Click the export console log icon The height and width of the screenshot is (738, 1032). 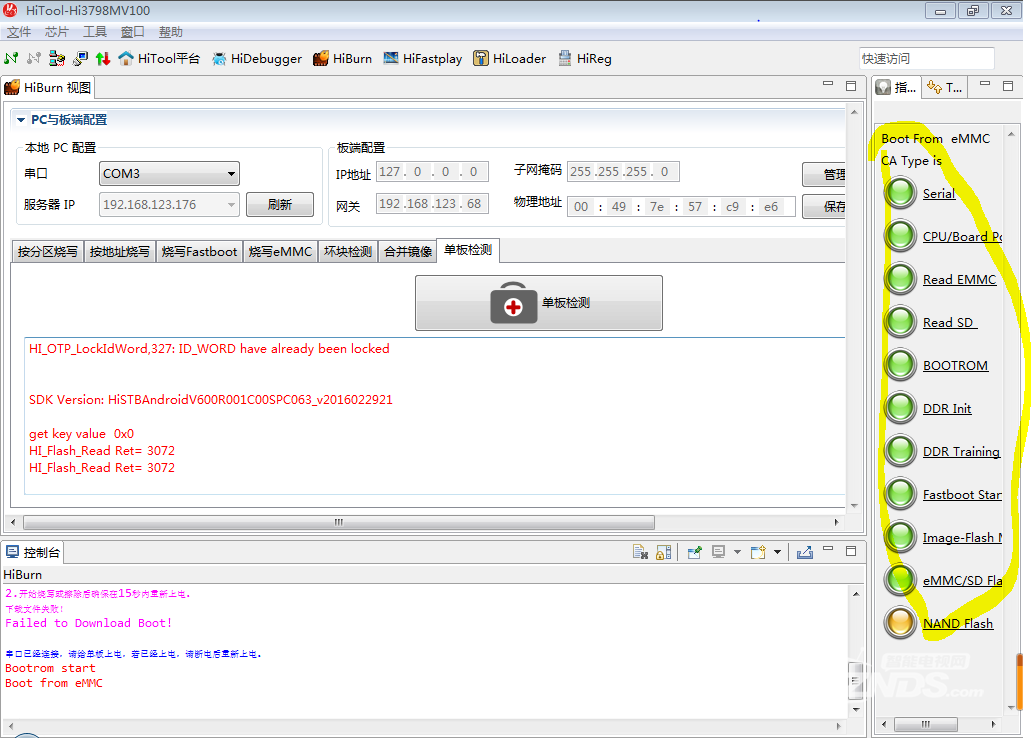click(805, 552)
